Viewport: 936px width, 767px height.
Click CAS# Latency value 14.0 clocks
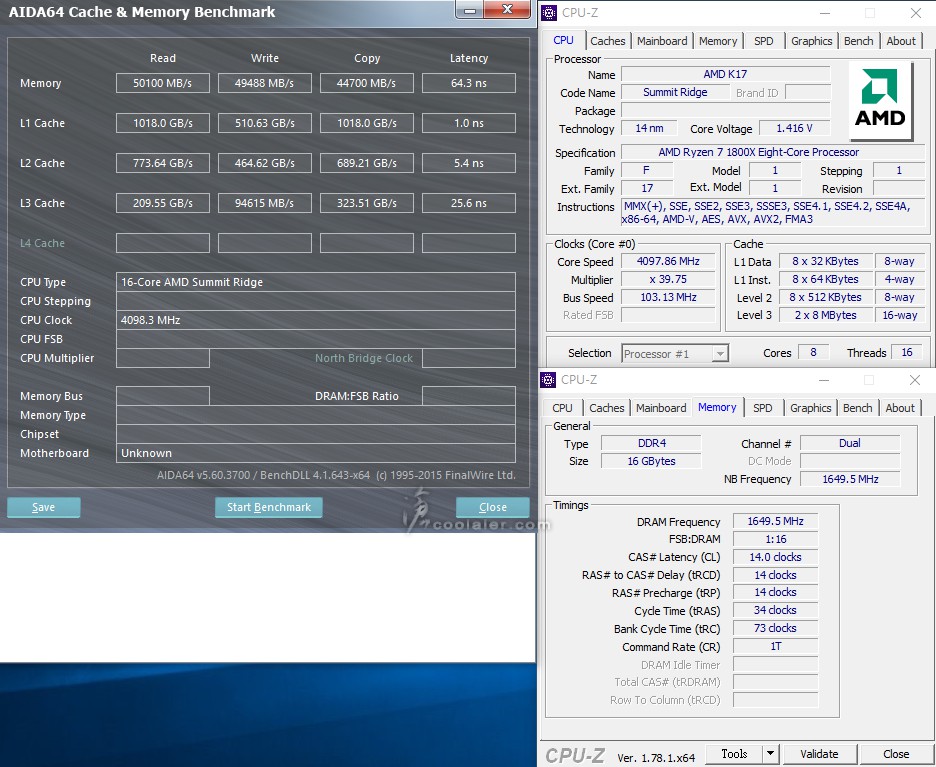tap(775, 557)
